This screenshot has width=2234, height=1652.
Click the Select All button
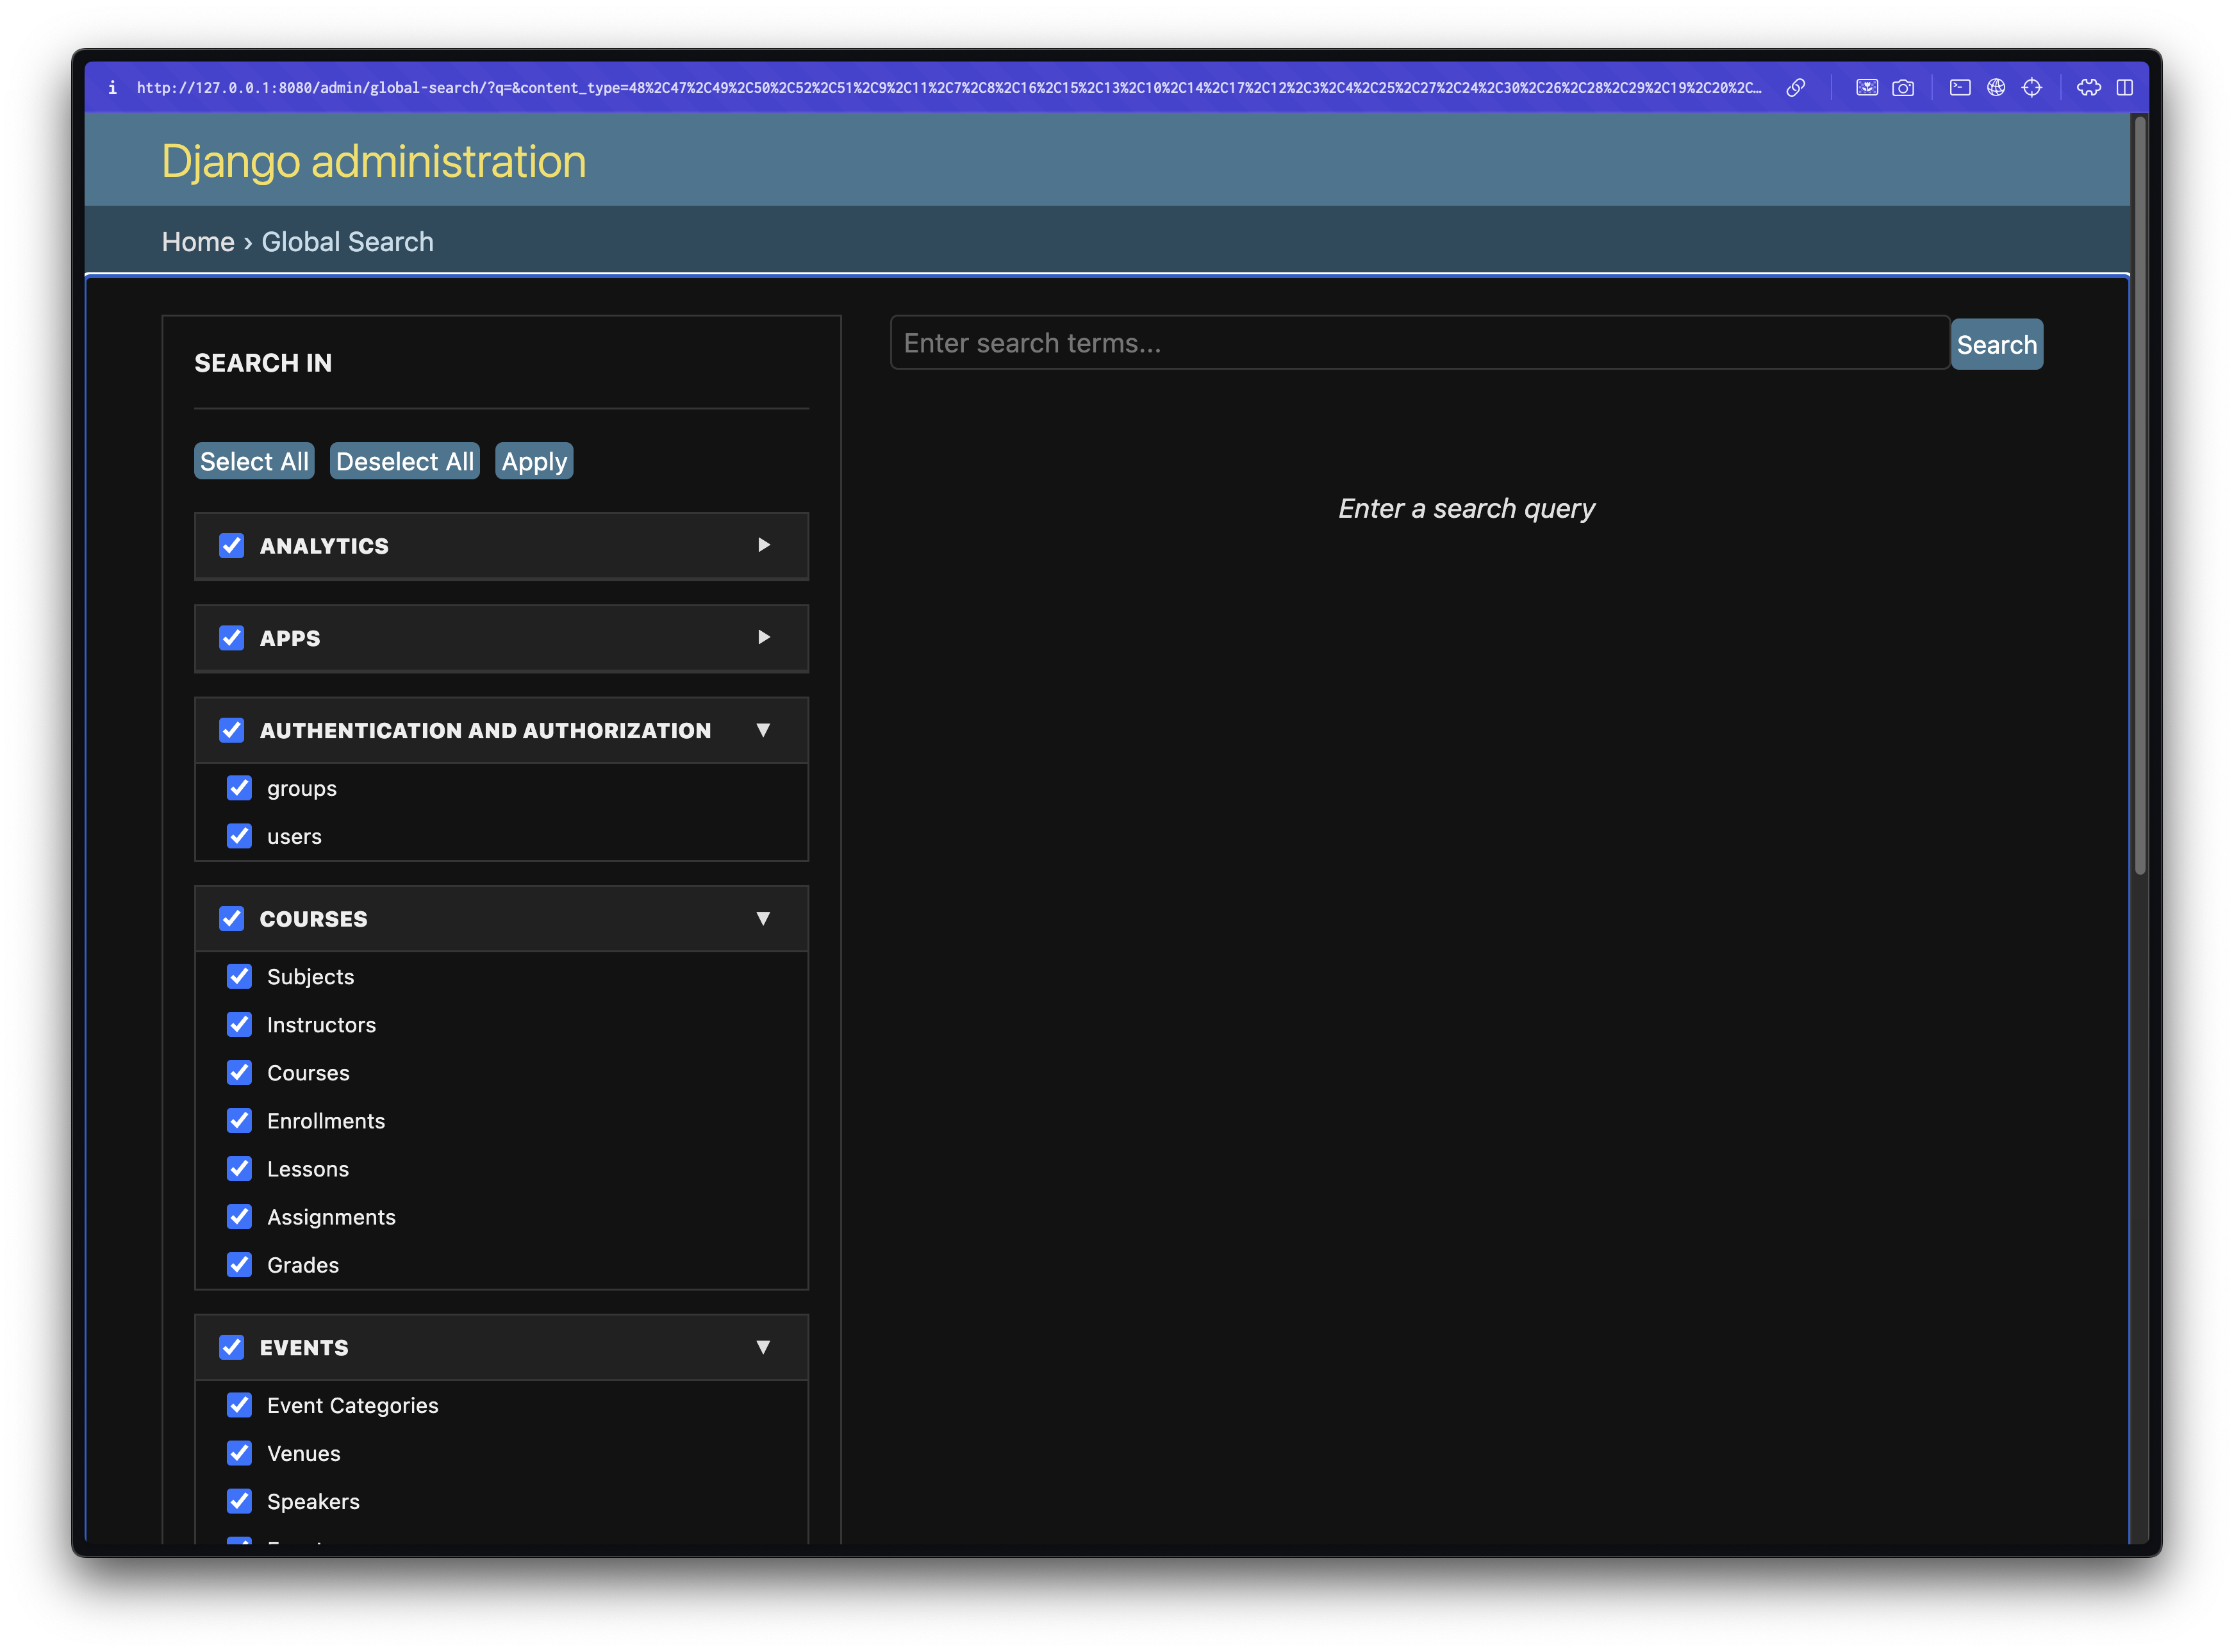(254, 461)
